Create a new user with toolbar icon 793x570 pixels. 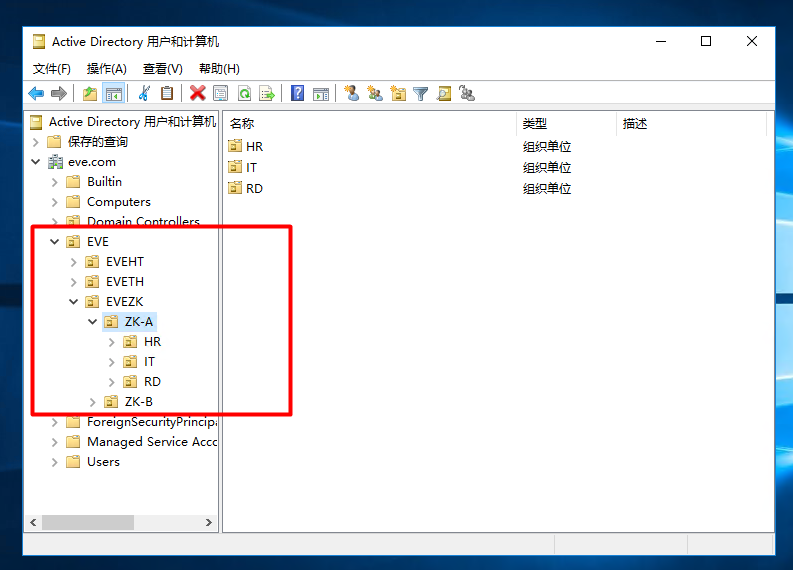352,93
